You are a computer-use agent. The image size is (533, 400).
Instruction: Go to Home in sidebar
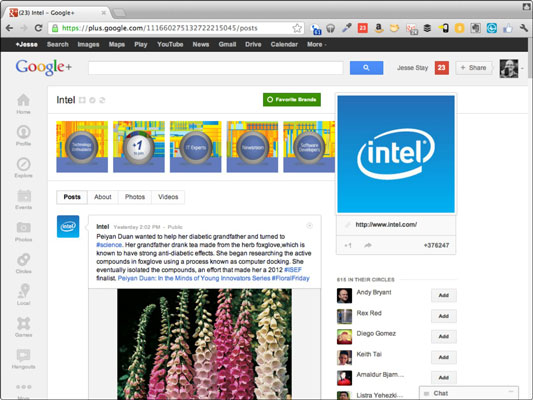click(23, 104)
